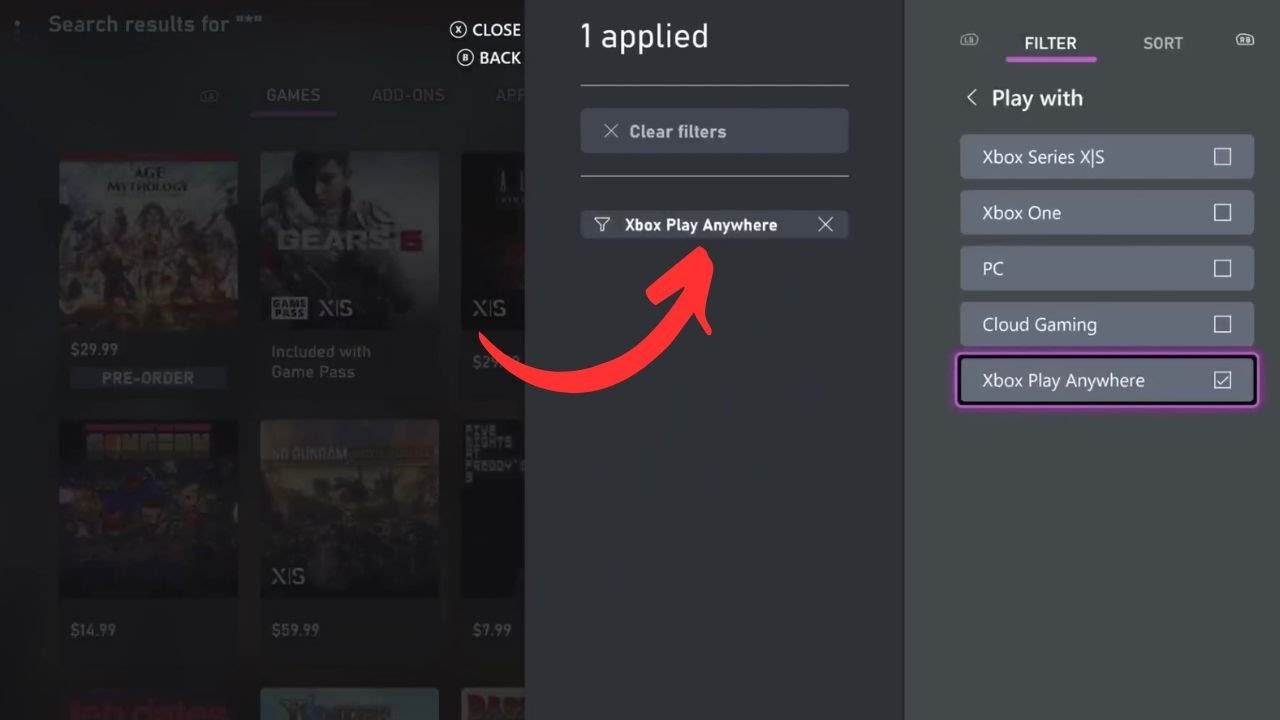Screen dimensions: 1280x720
Task: Check the Xbox Series X|S checkbox
Action: click(1222, 157)
